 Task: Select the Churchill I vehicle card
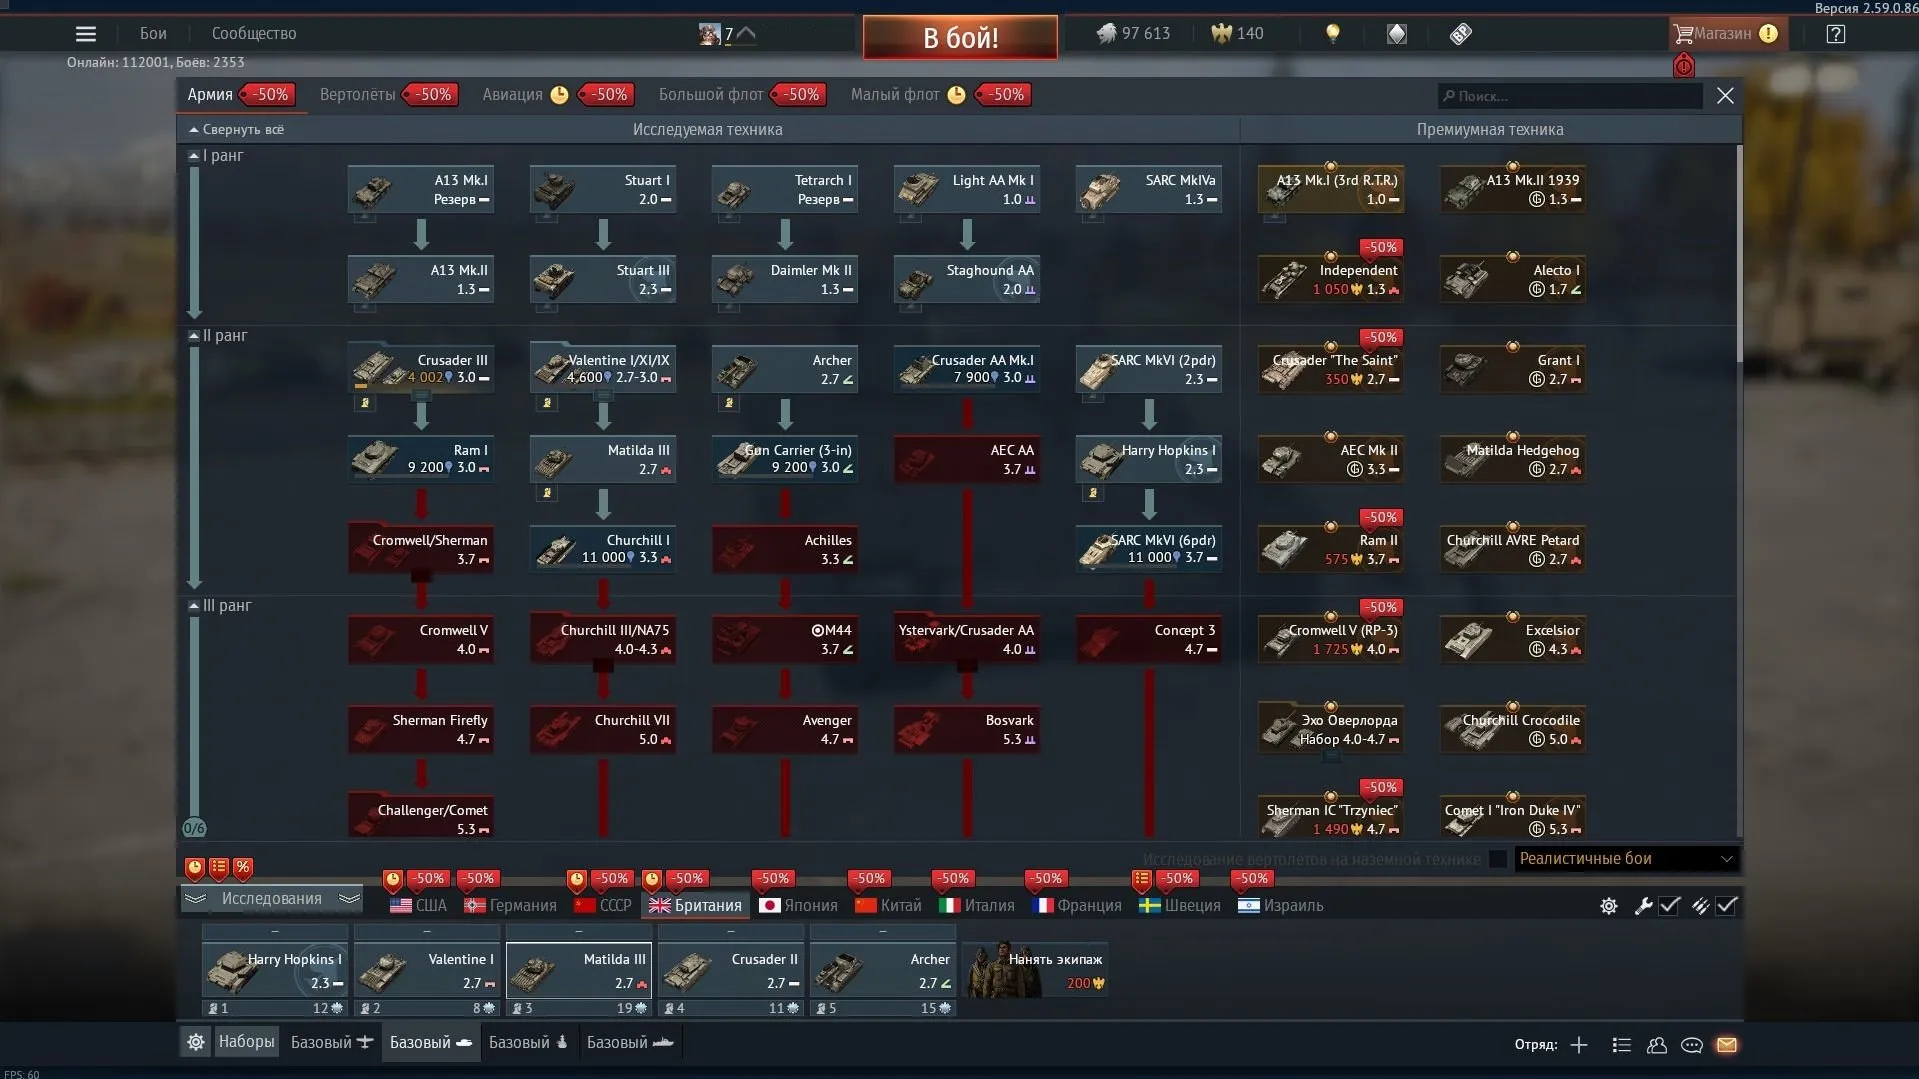tap(603, 549)
